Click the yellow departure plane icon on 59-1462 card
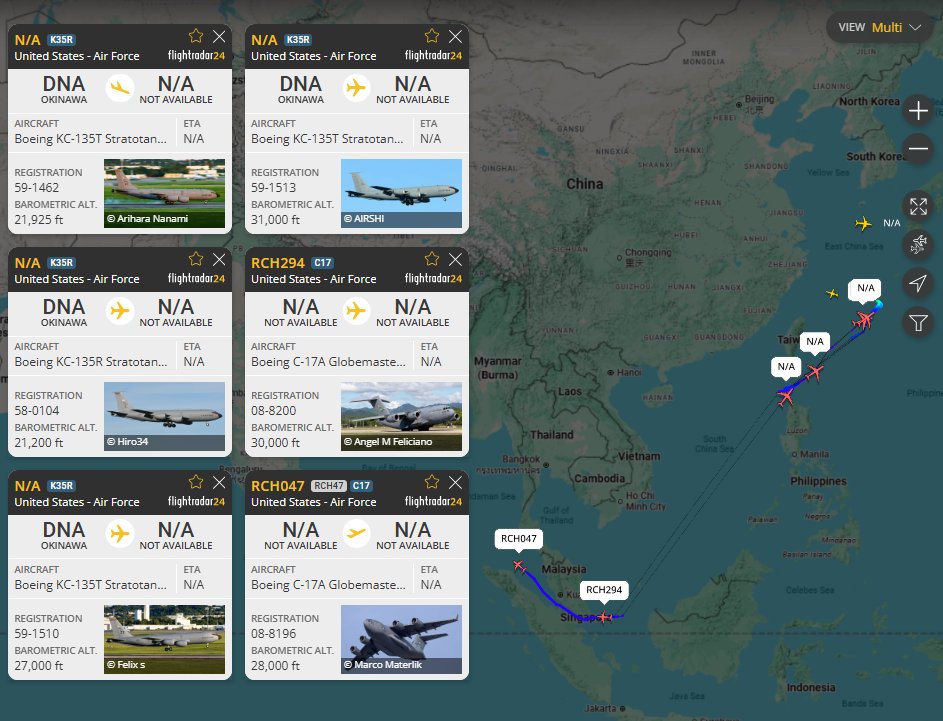The width and height of the screenshot is (943, 721). (x=119, y=88)
